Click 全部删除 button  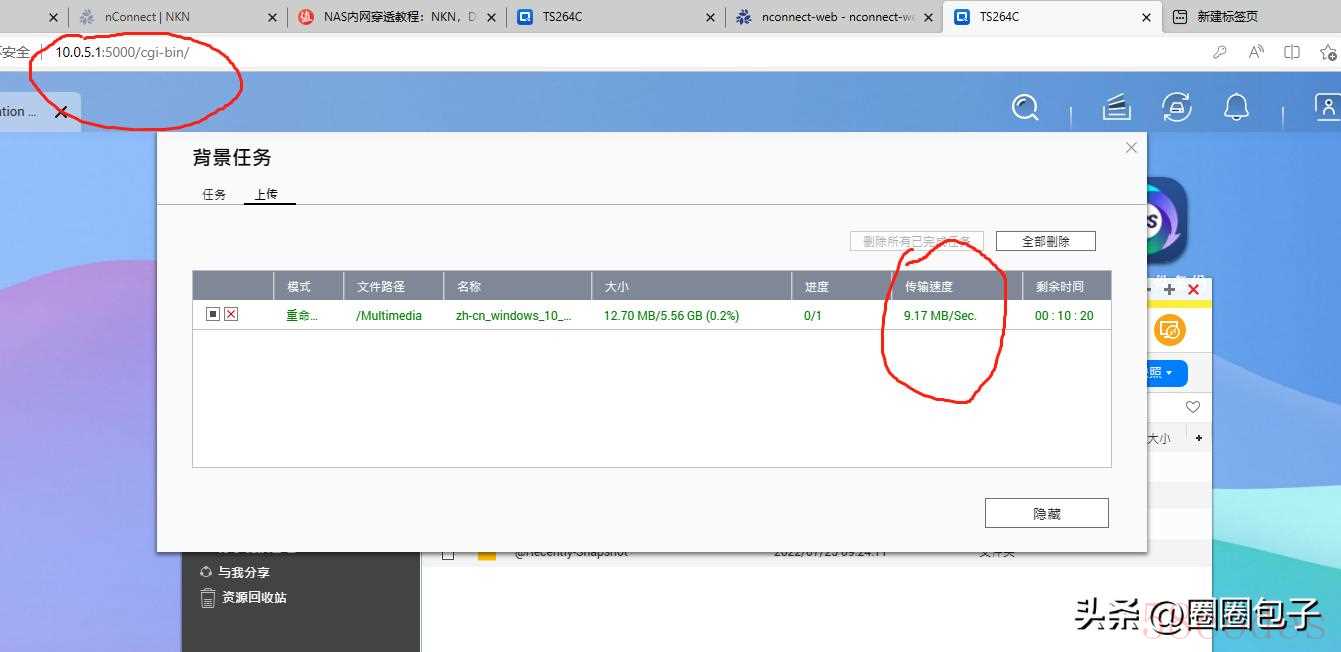coord(1046,241)
